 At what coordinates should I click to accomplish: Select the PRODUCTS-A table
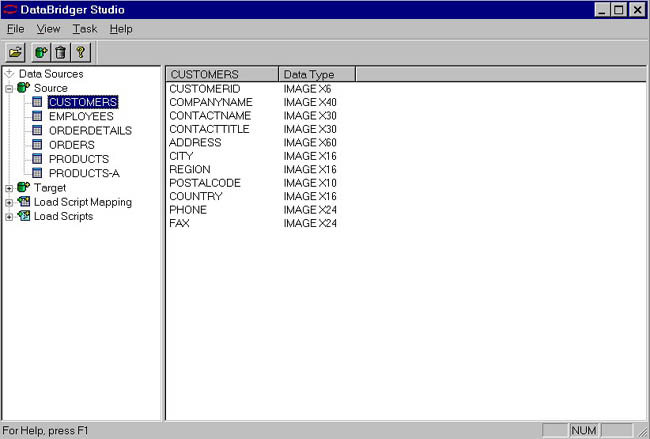click(84, 173)
